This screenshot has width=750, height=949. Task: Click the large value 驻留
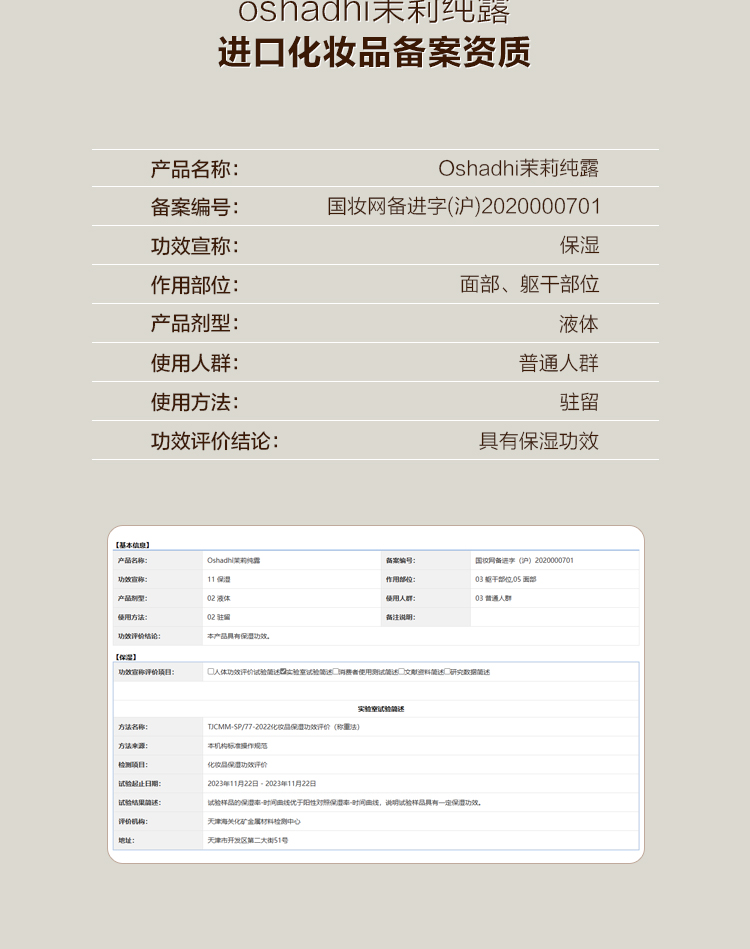click(x=579, y=402)
